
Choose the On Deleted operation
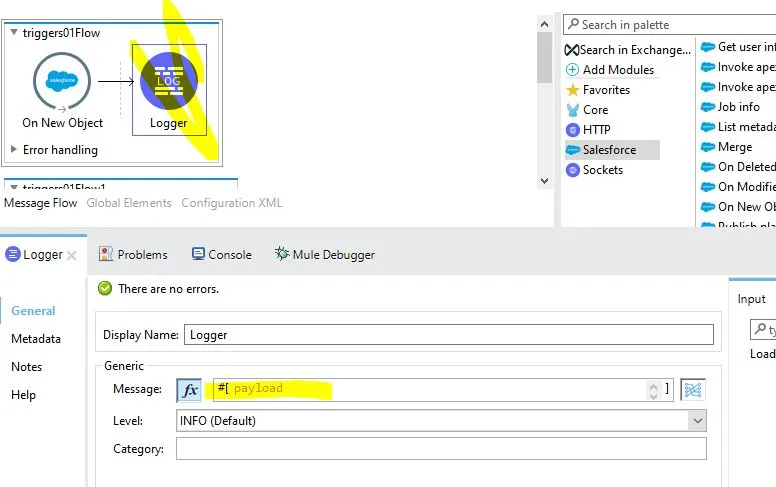[738, 167]
